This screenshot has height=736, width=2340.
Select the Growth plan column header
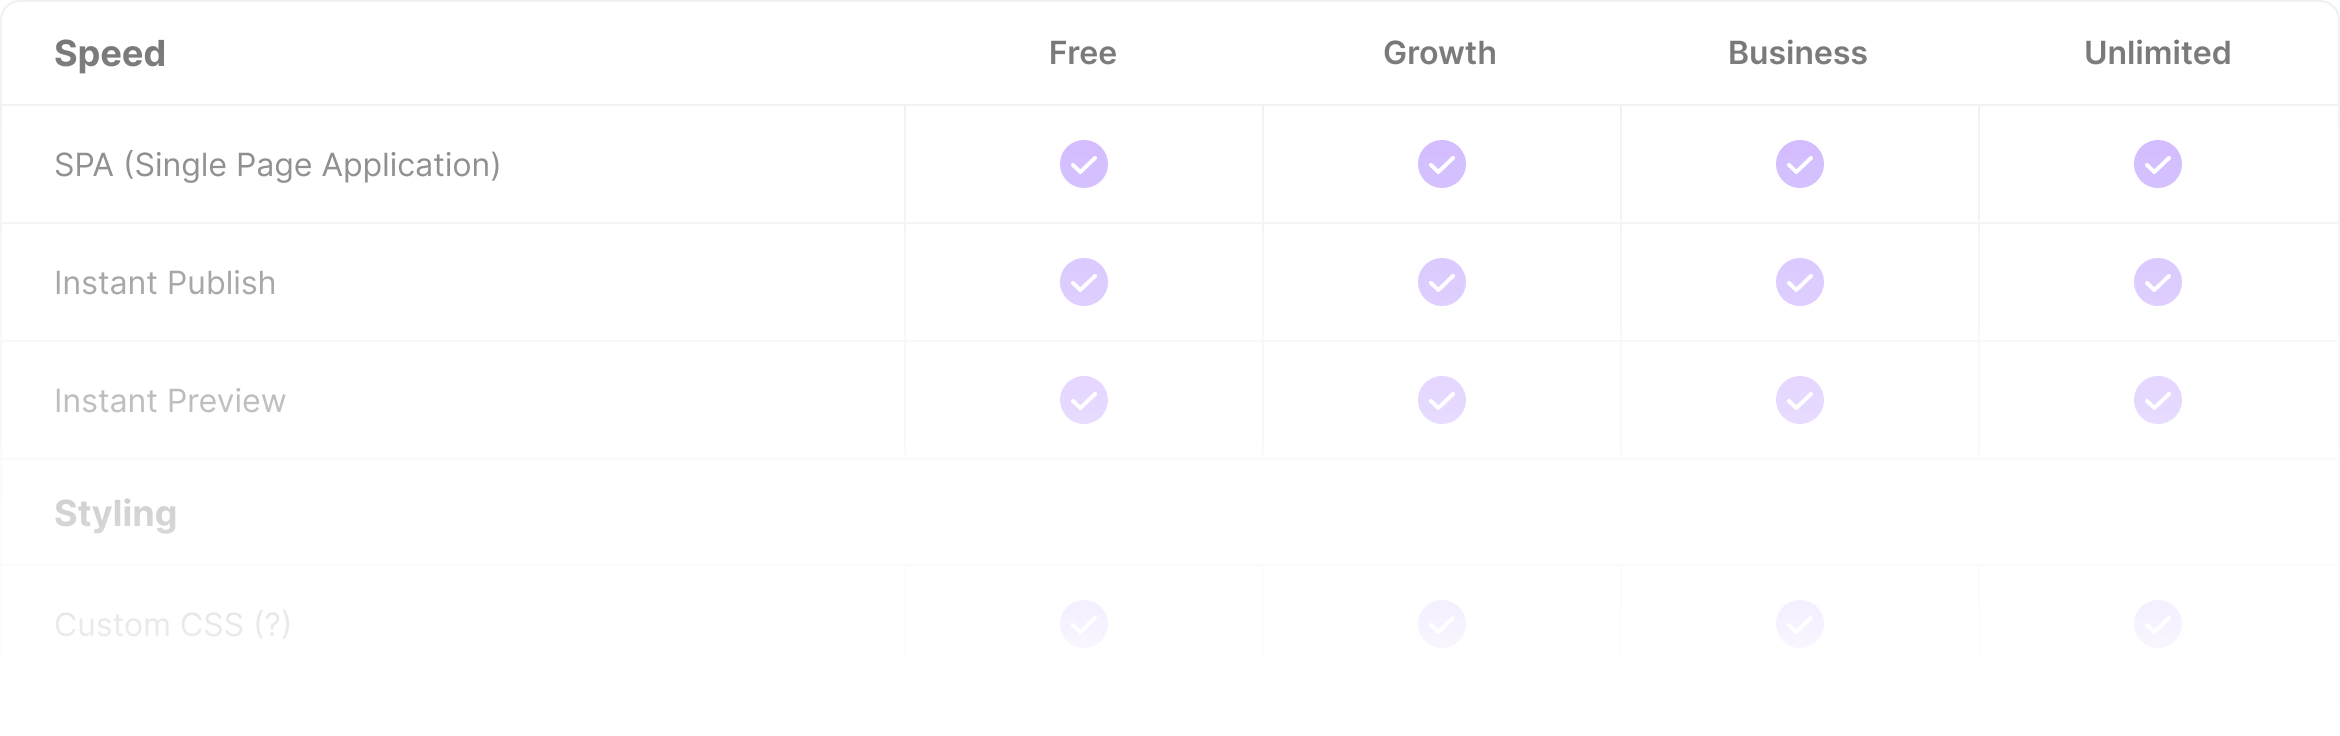point(1440,53)
